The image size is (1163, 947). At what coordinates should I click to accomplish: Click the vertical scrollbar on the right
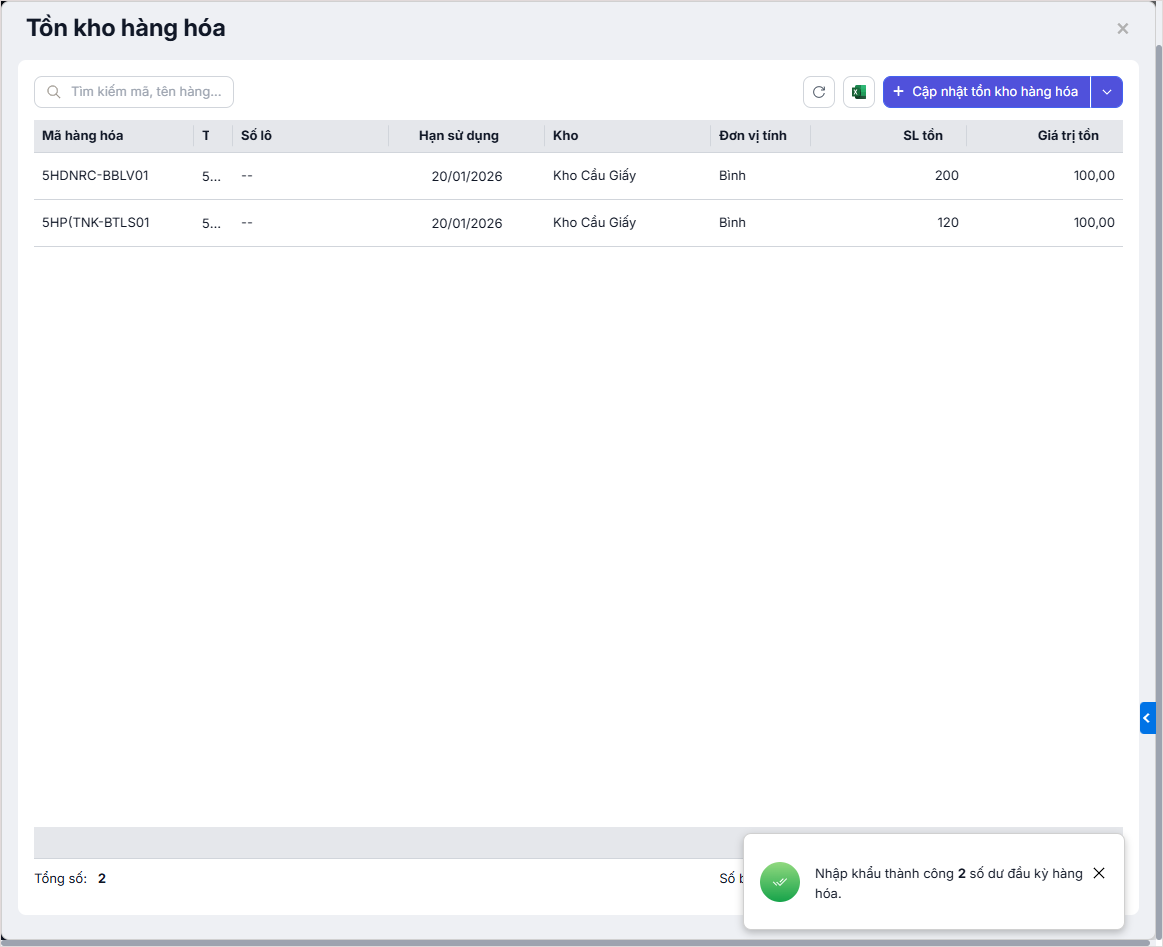(x=1159, y=400)
